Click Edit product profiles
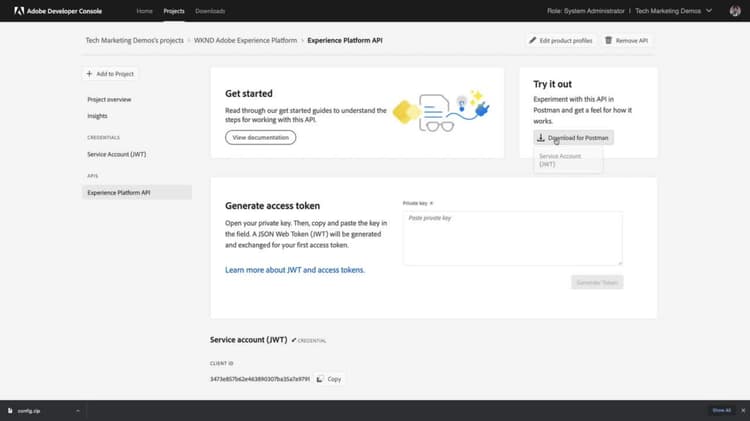Screen dimensions: 750x421 tap(561, 41)
